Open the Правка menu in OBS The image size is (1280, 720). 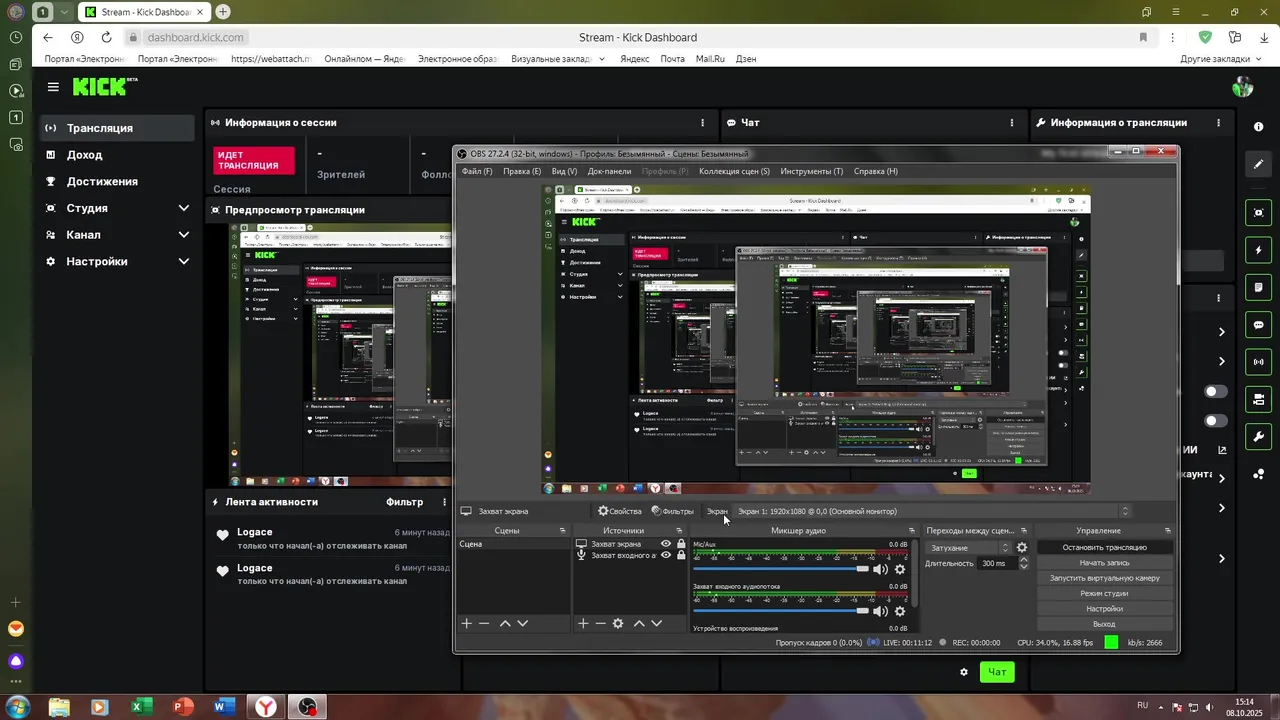coord(522,171)
